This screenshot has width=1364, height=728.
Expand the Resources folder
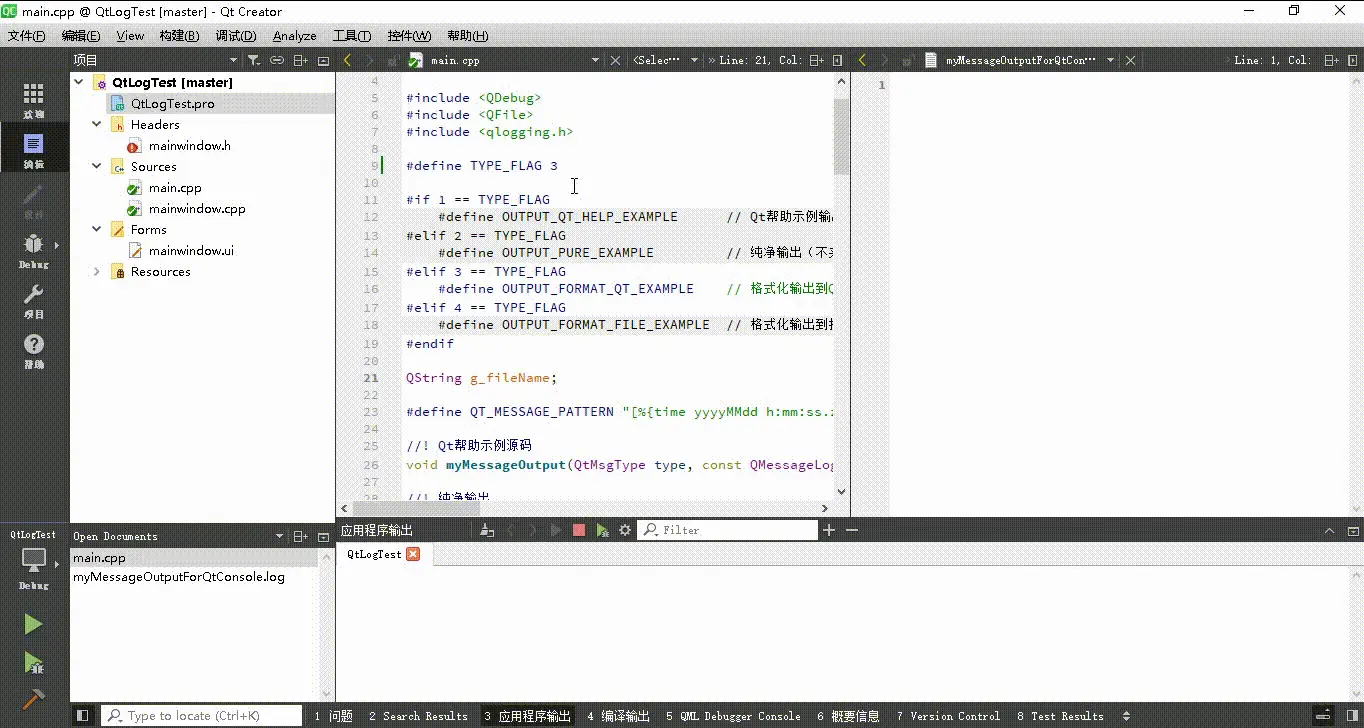pyautogui.click(x=97, y=271)
